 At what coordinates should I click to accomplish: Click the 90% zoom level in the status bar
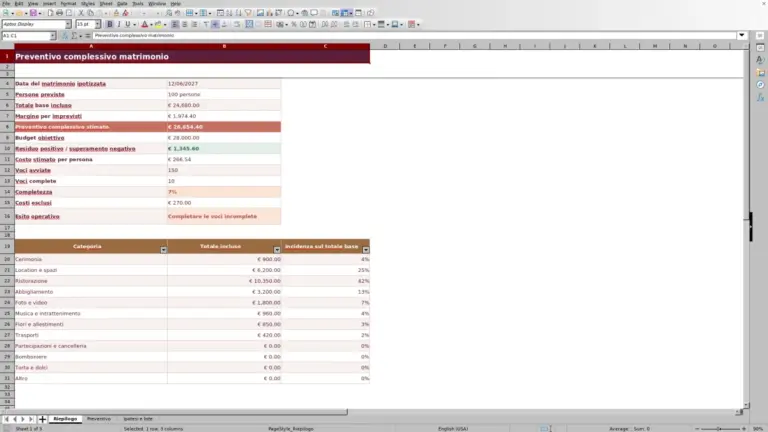click(758, 429)
